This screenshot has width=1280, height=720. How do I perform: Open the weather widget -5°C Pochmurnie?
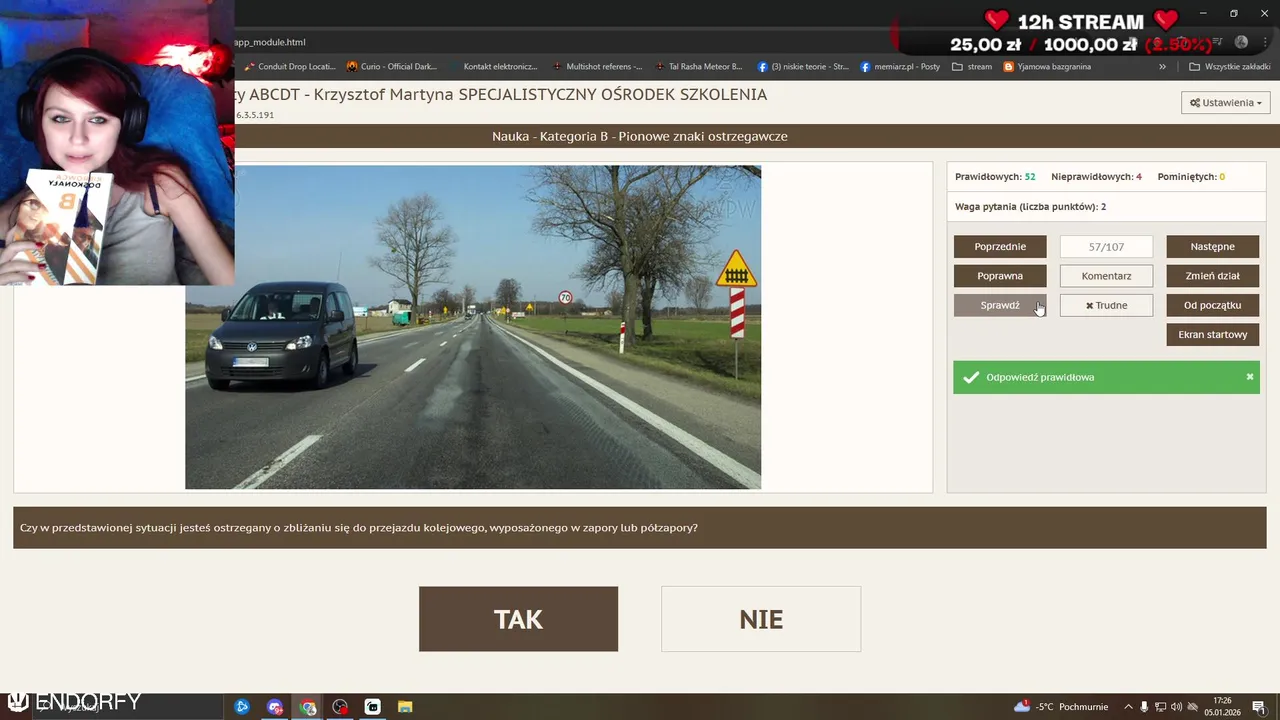1060,707
